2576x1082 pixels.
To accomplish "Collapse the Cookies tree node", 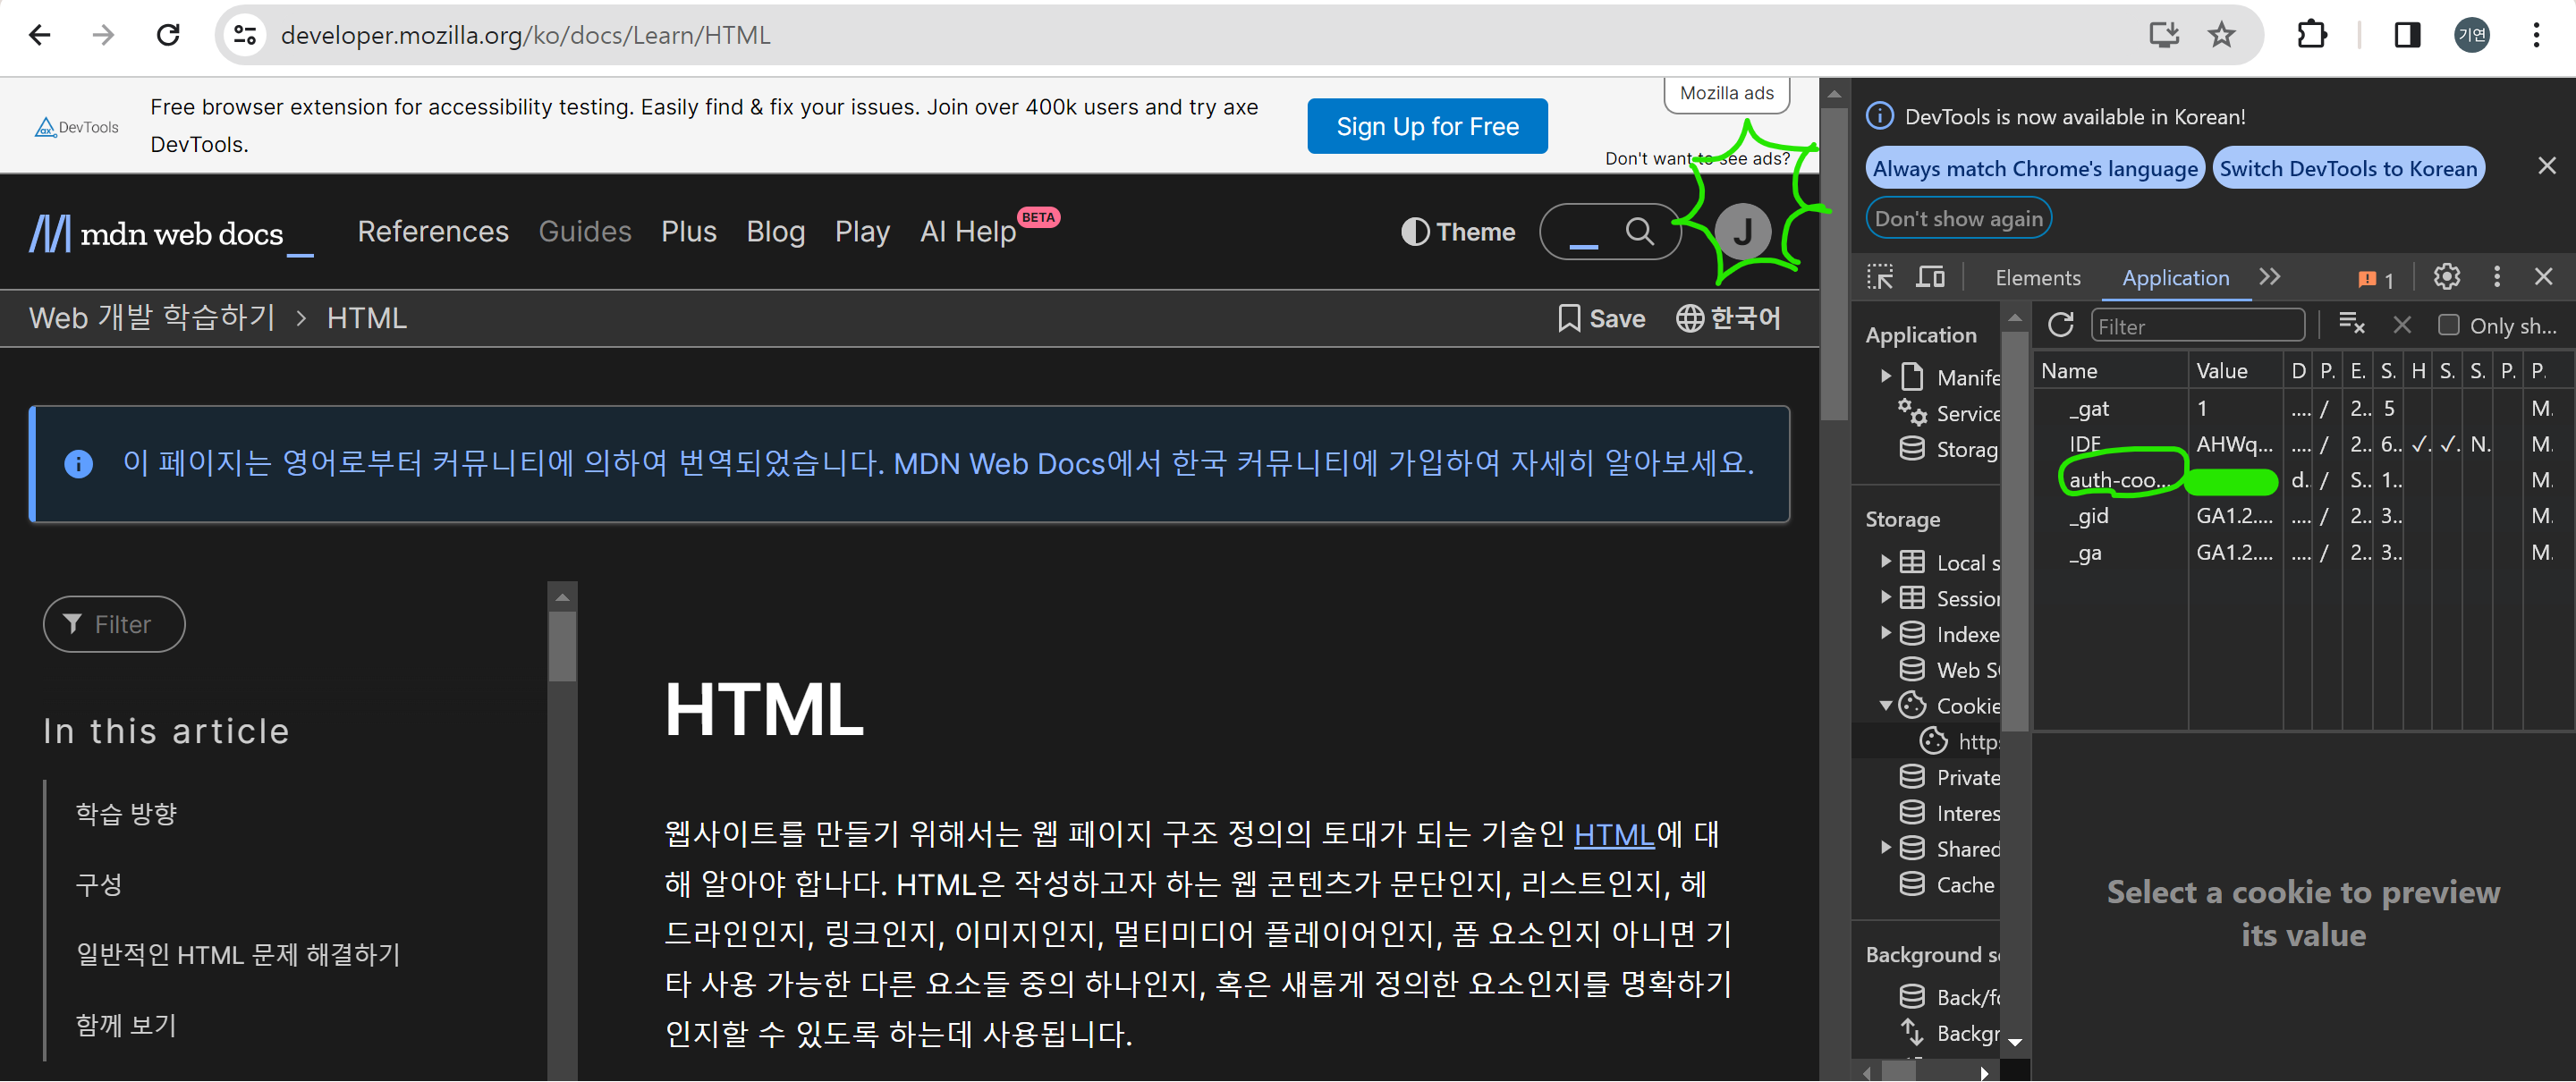I will 1885,706.
